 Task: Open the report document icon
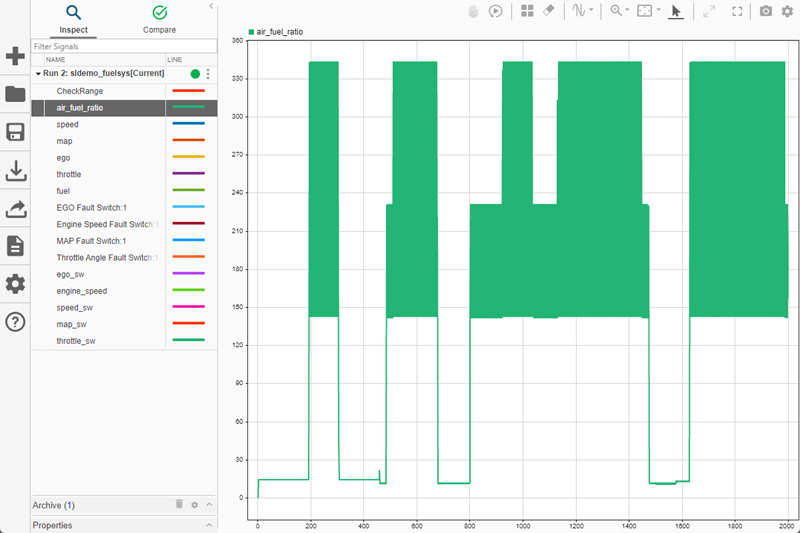(x=15, y=246)
